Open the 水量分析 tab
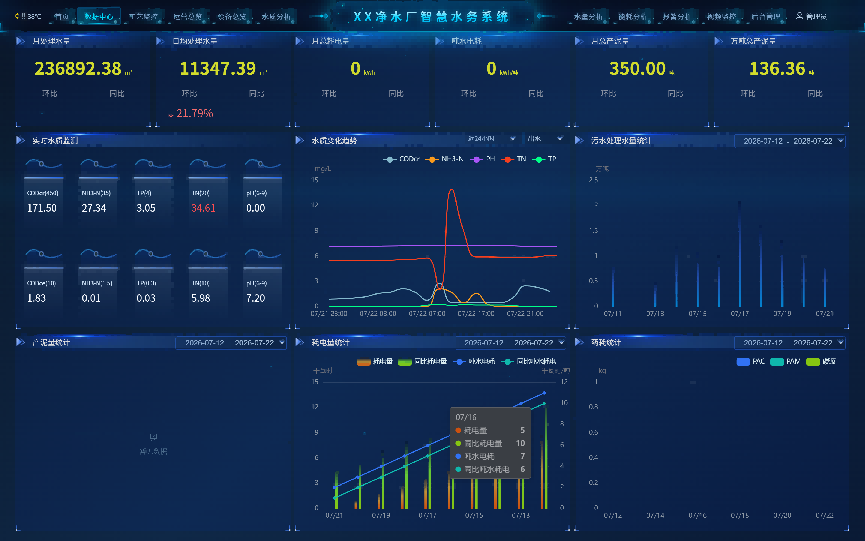This screenshot has height=541, width=865. (x=588, y=17)
